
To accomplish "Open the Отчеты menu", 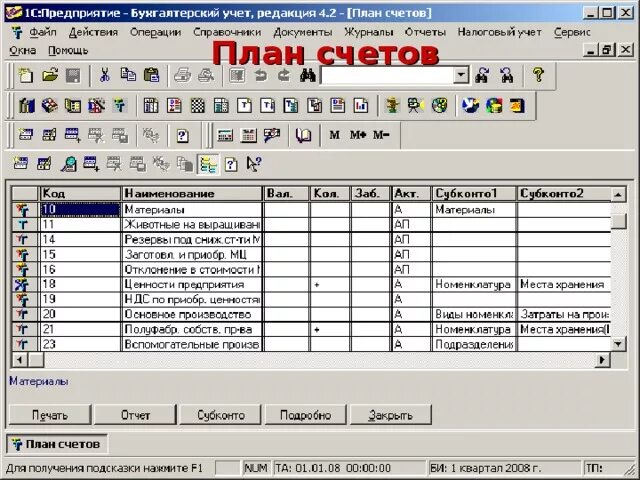I will pos(425,32).
